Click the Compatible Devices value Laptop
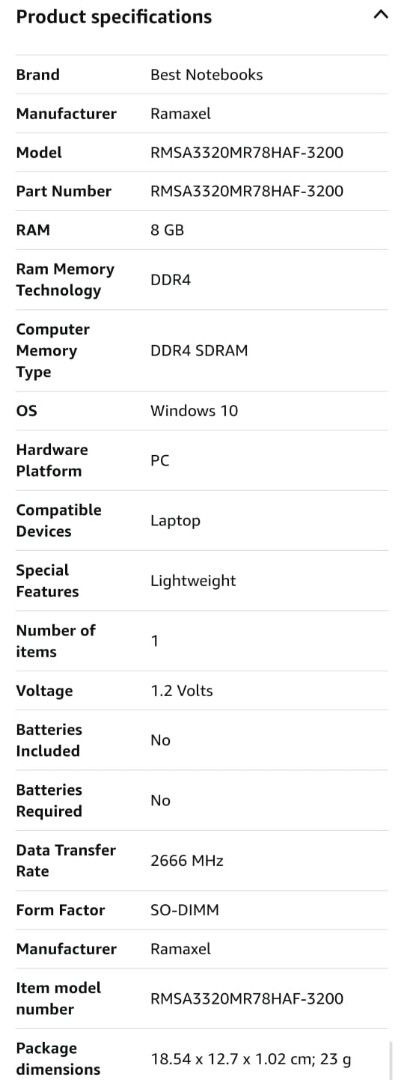 tap(176, 521)
